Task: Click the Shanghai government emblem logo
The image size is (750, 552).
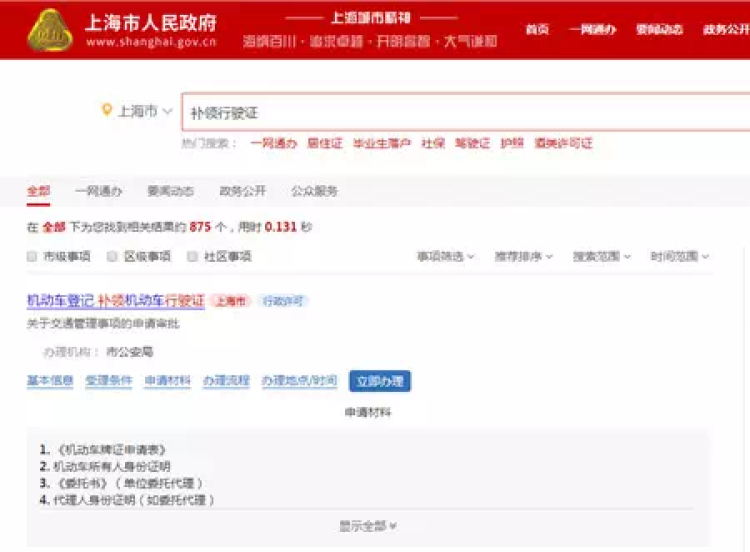Action: coord(50,30)
